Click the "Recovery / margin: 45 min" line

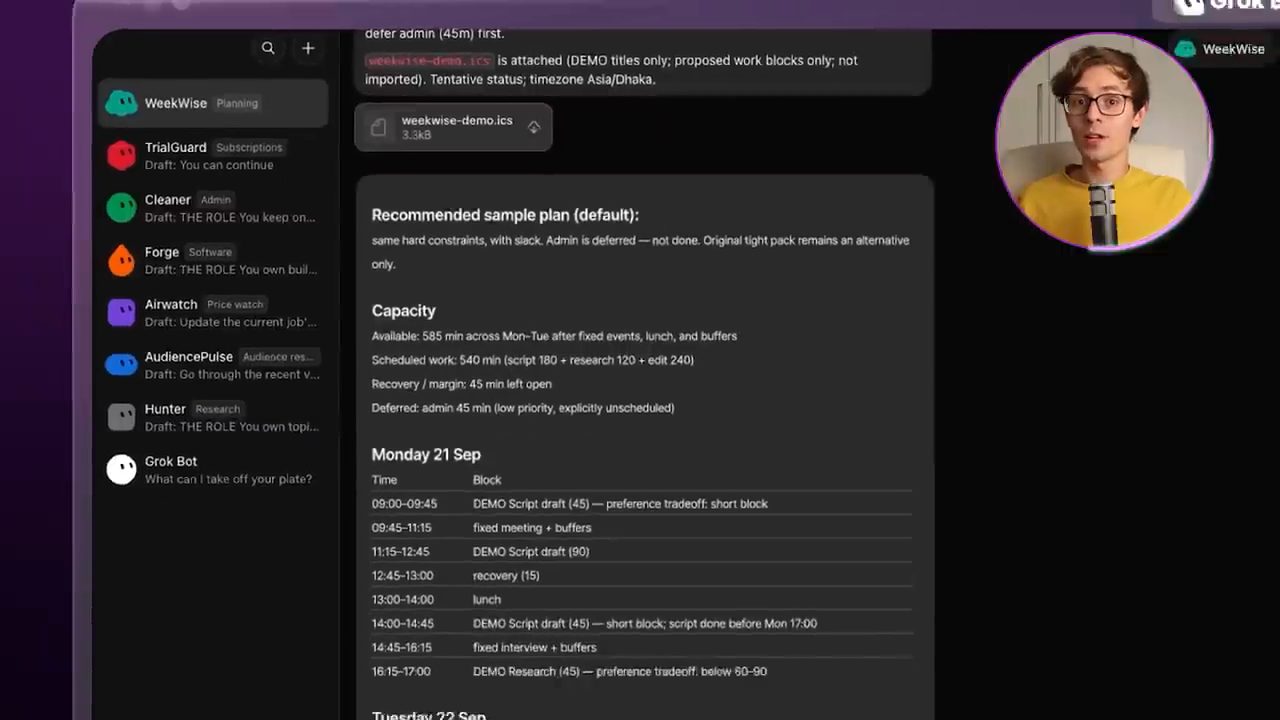tap(462, 384)
